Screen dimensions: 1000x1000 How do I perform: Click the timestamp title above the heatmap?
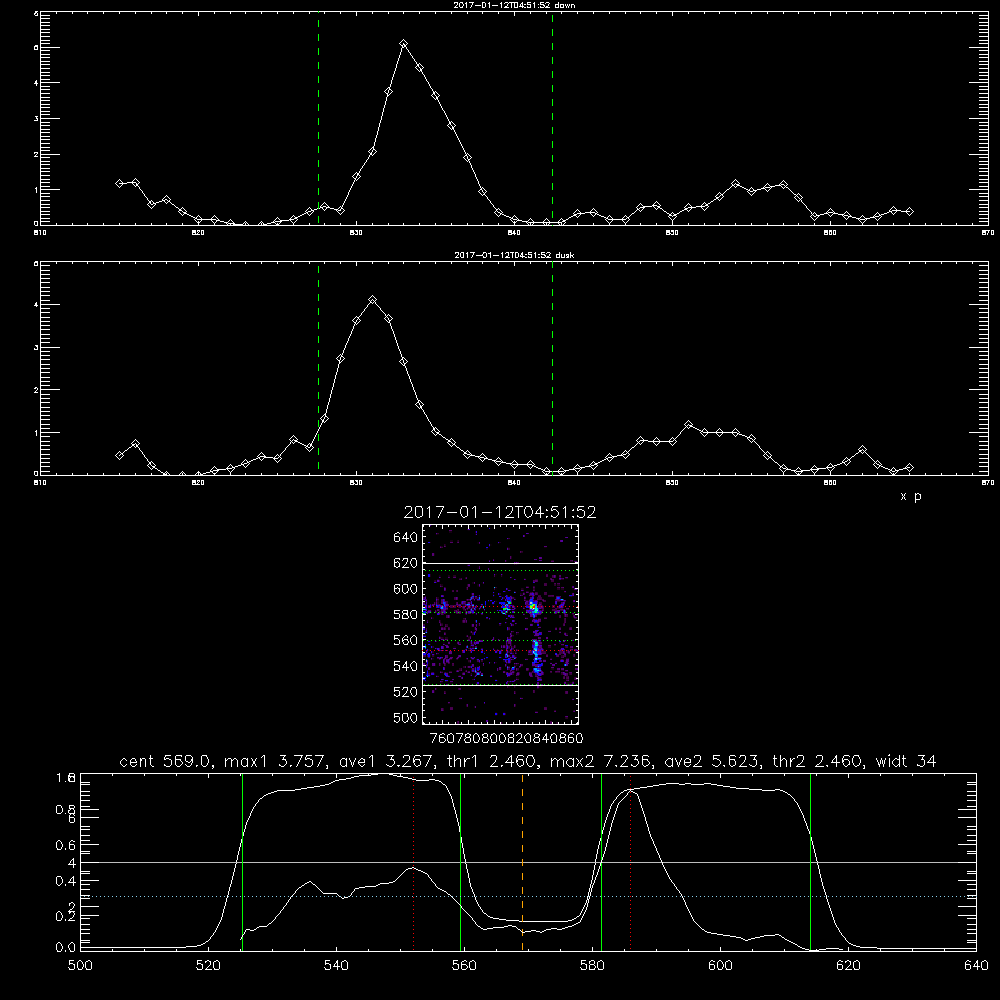500,512
